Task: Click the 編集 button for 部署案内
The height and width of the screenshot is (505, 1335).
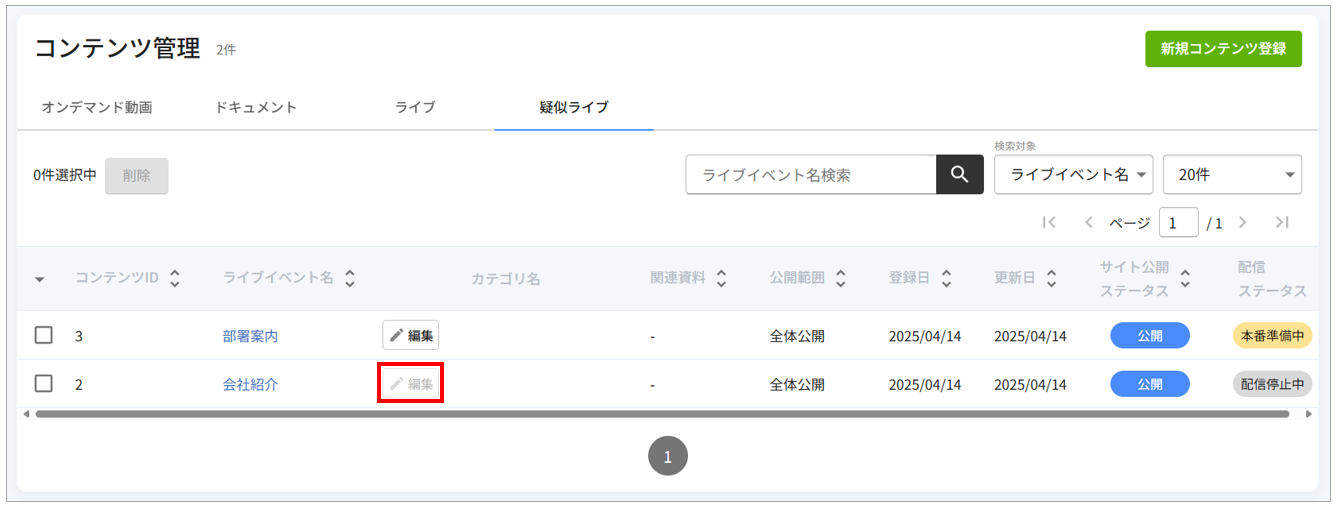Action: (x=411, y=335)
